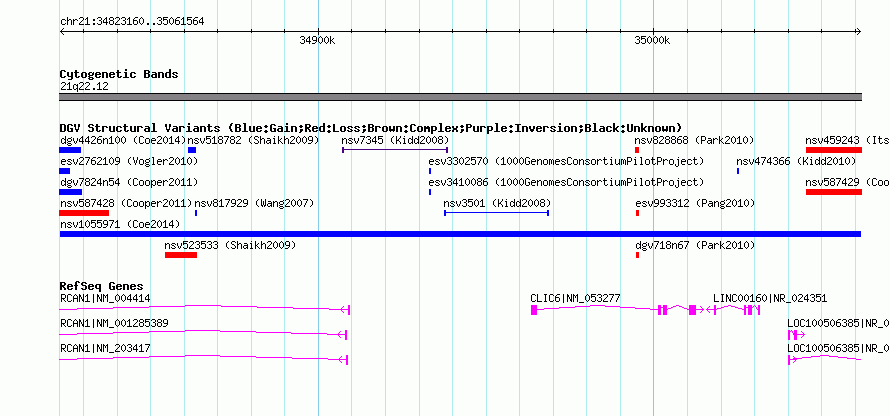Image resolution: width=890 pixels, height=416 pixels.
Task: Select the gray 21q22.12 cytogenetic band bar
Action: [460, 97]
